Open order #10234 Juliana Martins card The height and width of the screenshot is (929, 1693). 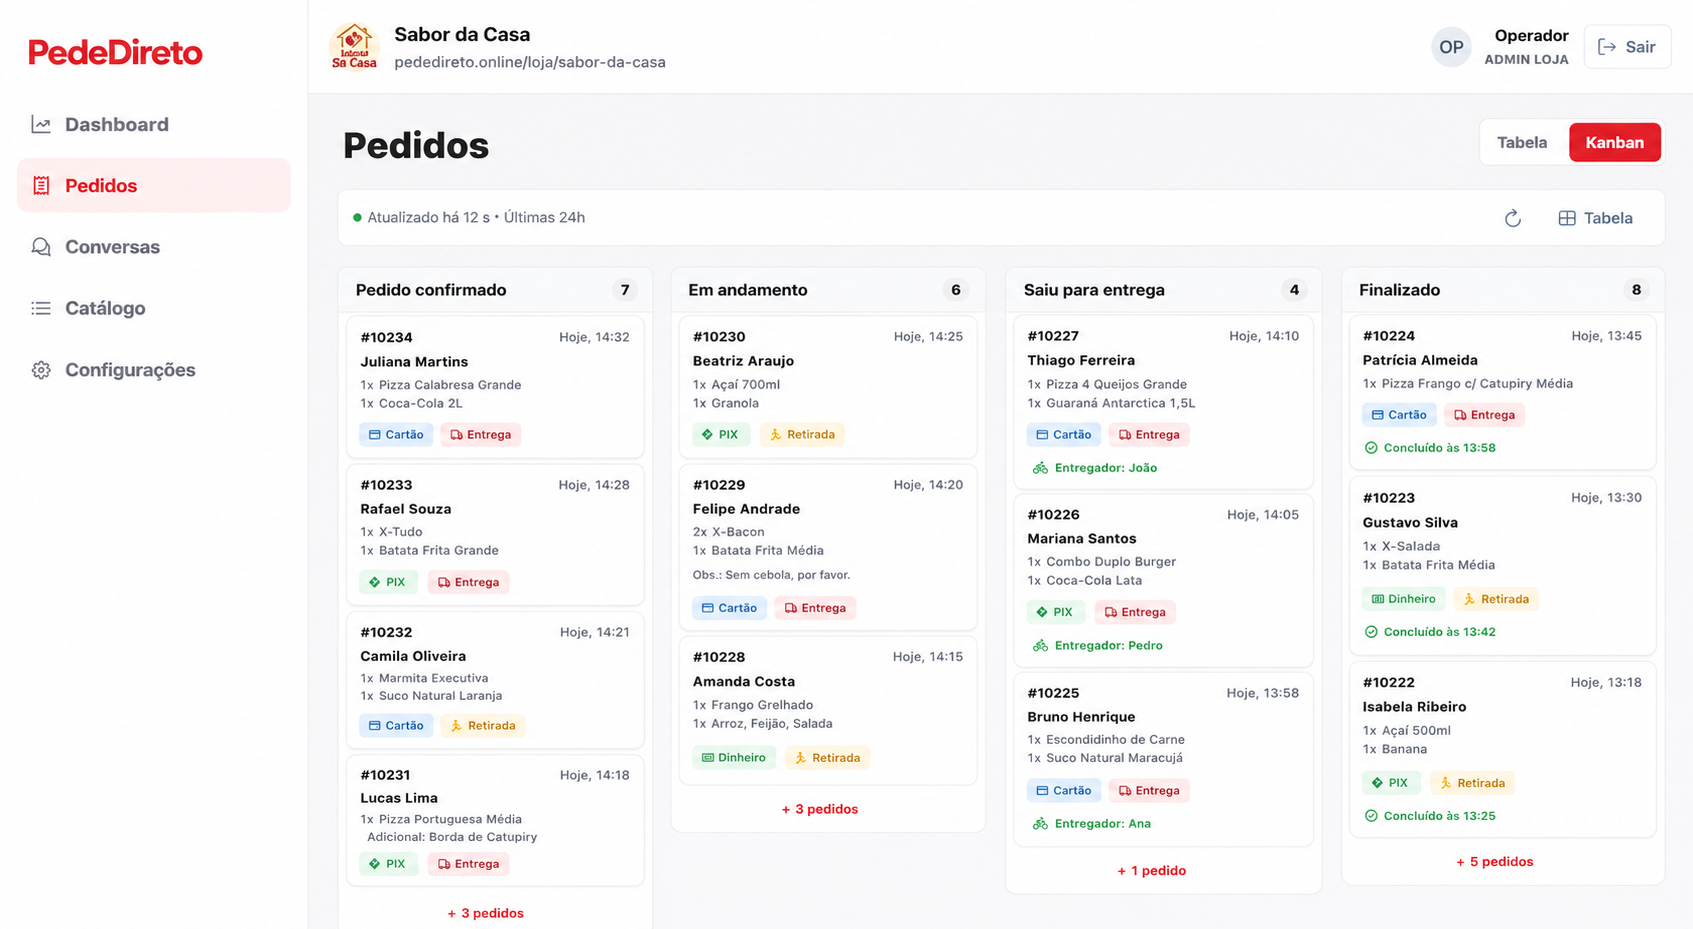coord(495,387)
